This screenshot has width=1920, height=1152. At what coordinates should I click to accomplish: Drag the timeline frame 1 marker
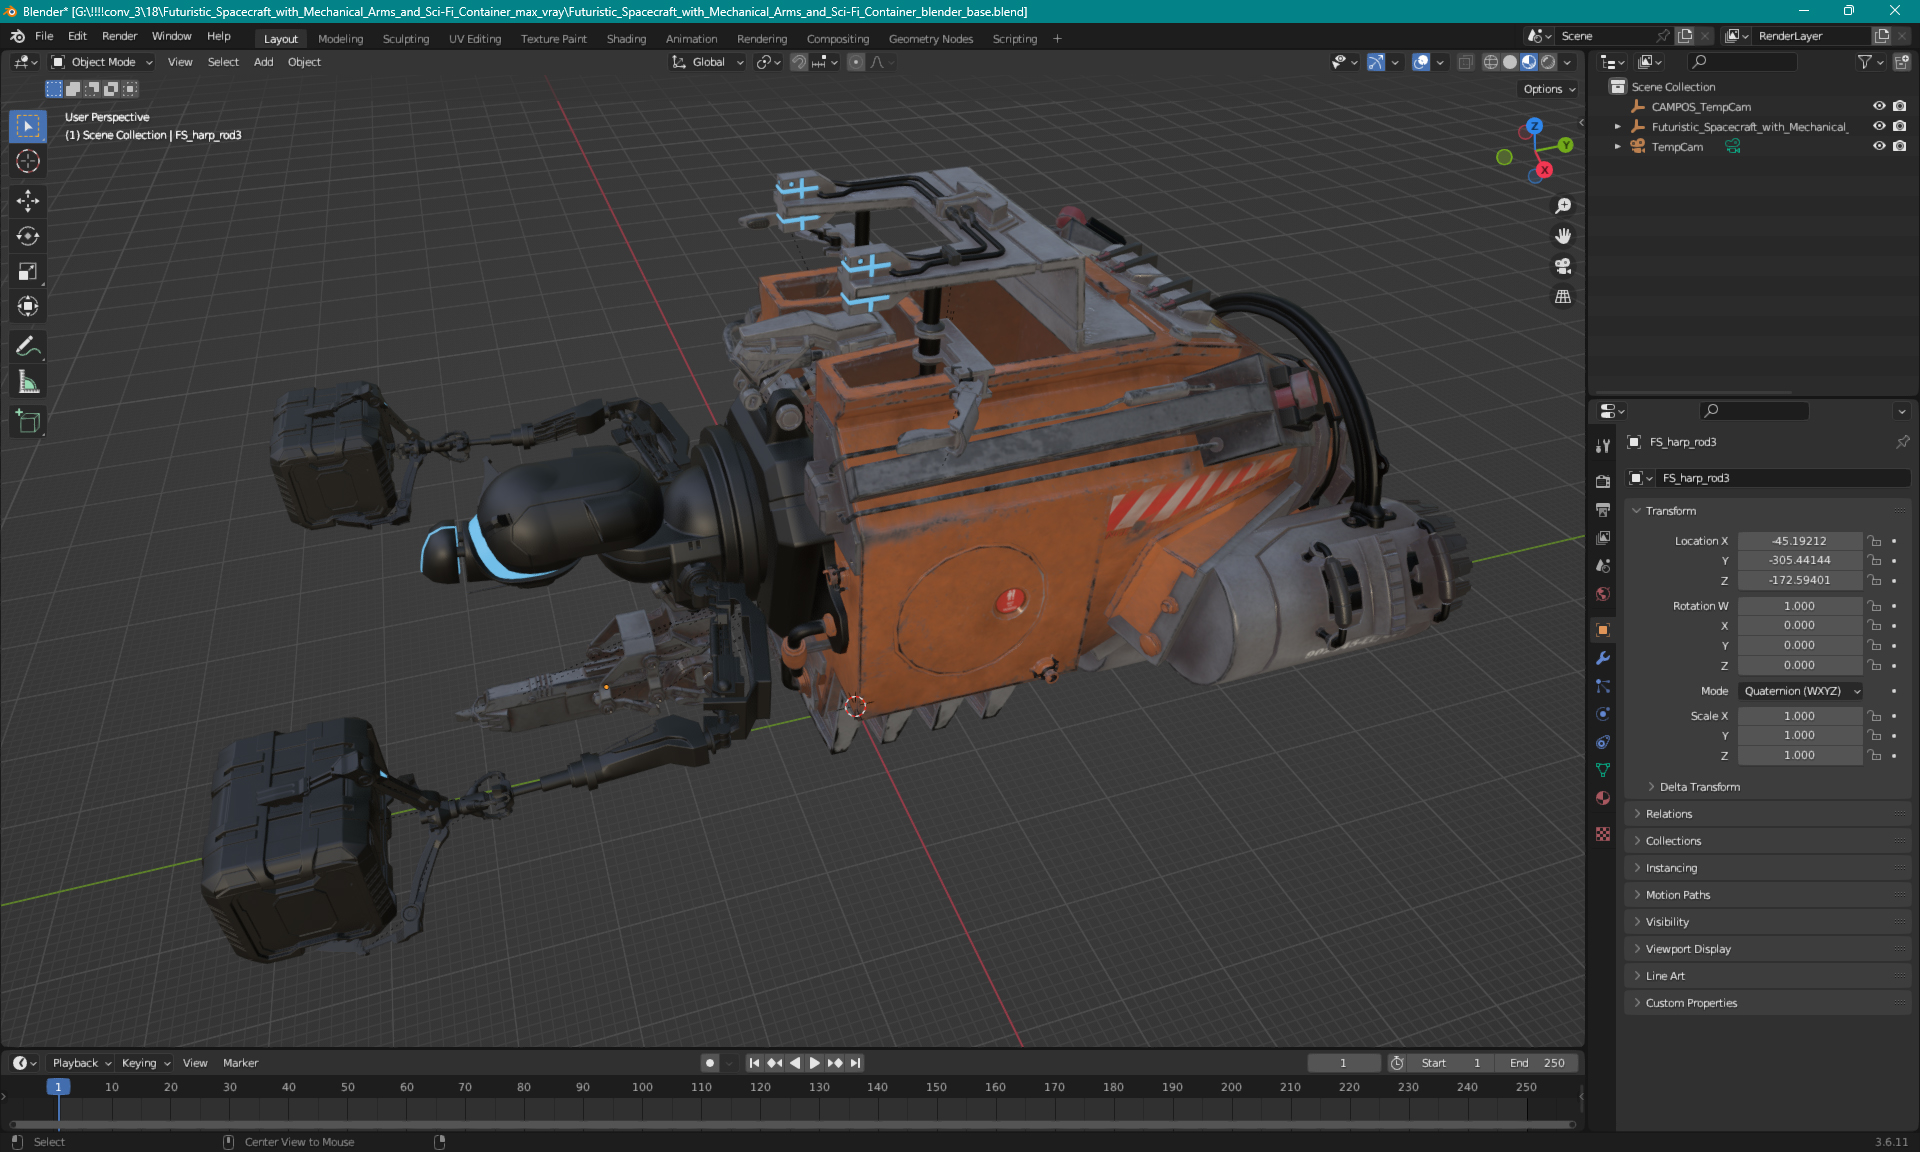[58, 1085]
